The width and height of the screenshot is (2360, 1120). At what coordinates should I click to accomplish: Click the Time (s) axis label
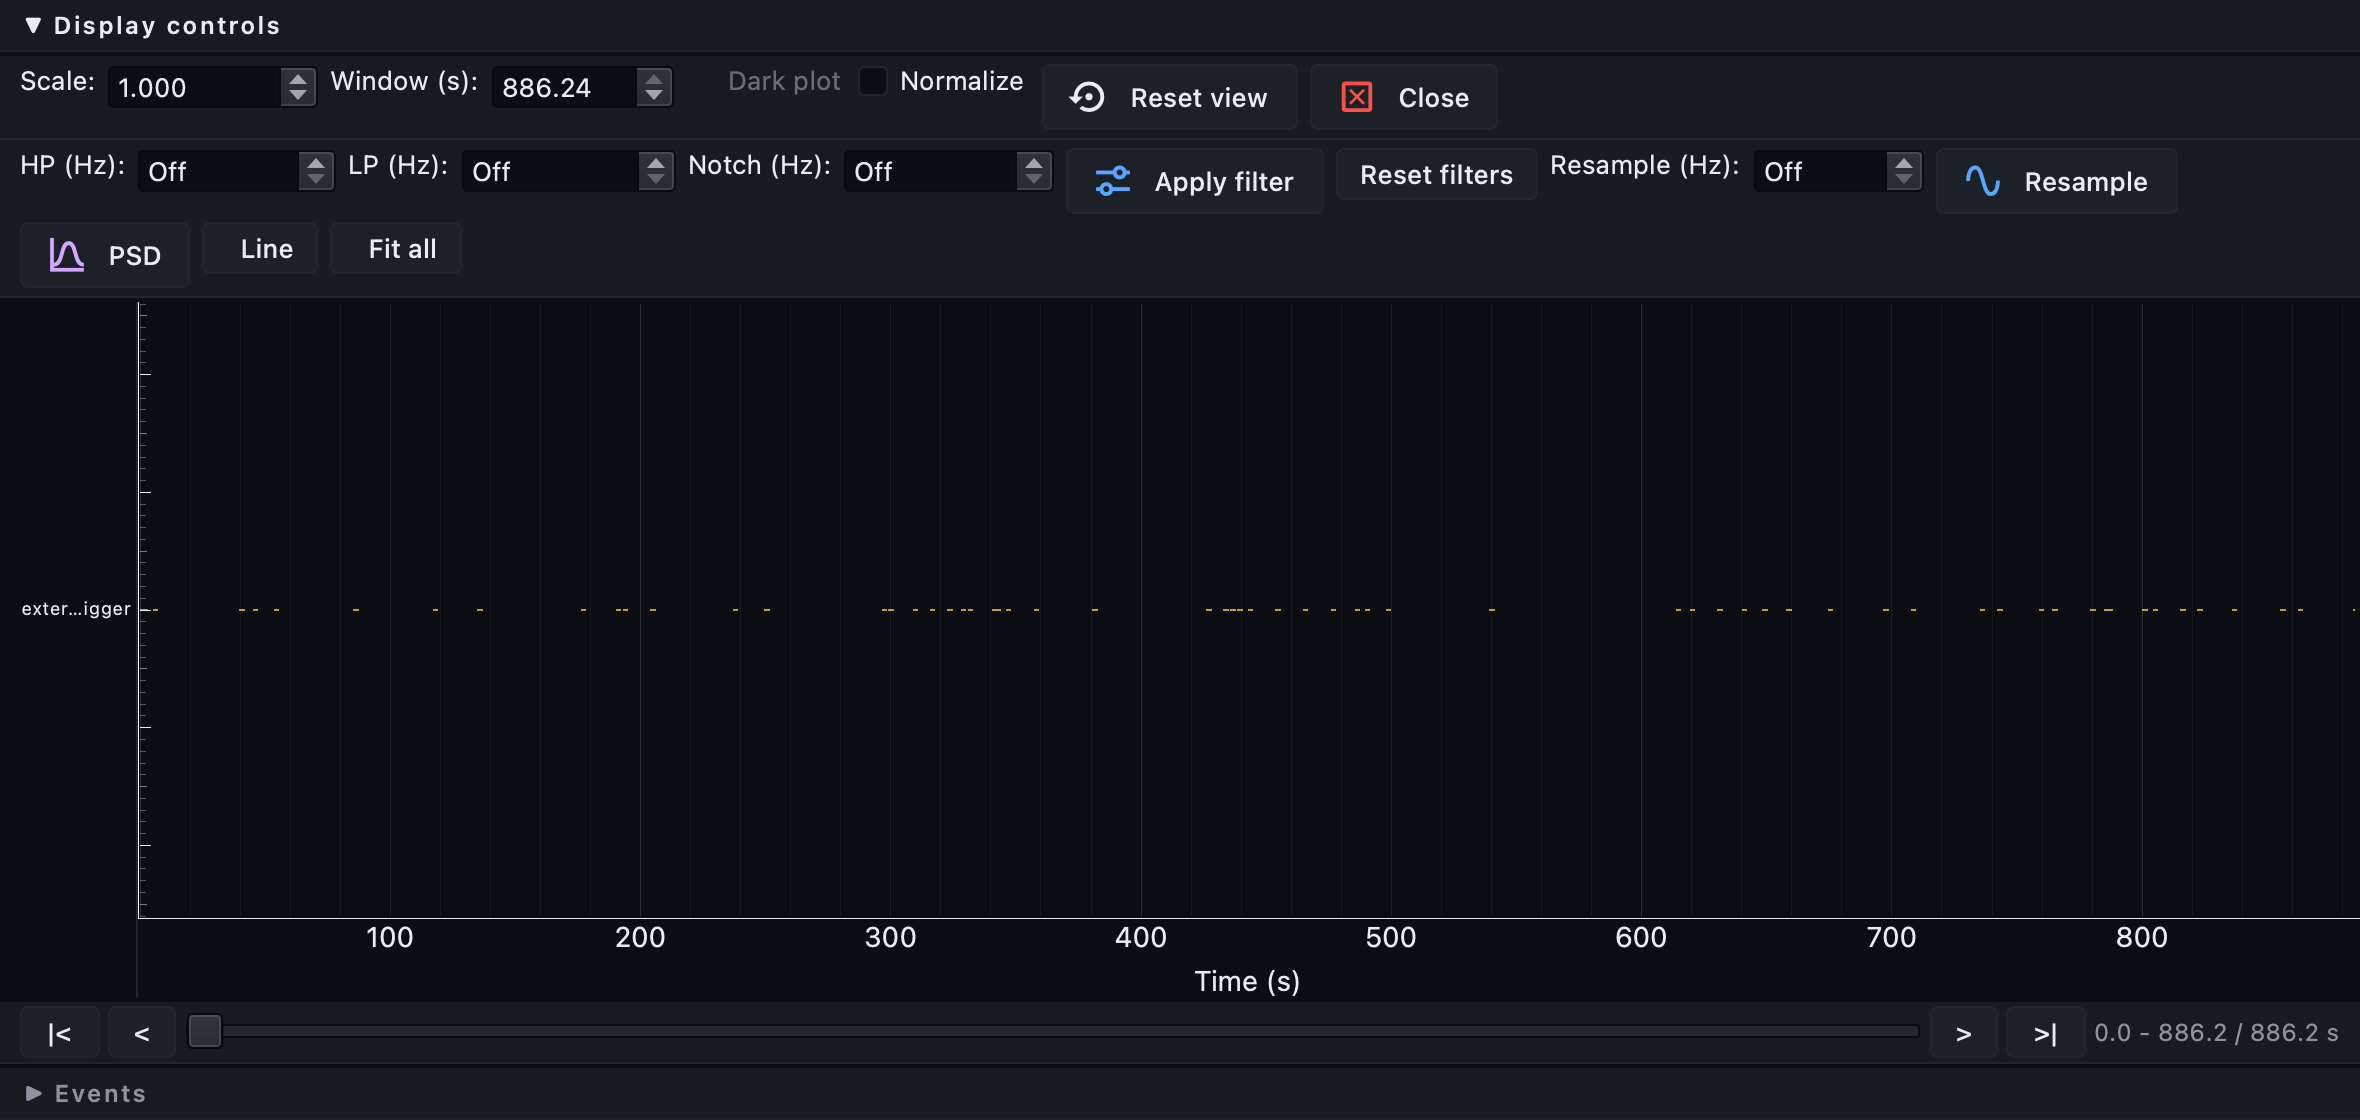(x=1247, y=981)
